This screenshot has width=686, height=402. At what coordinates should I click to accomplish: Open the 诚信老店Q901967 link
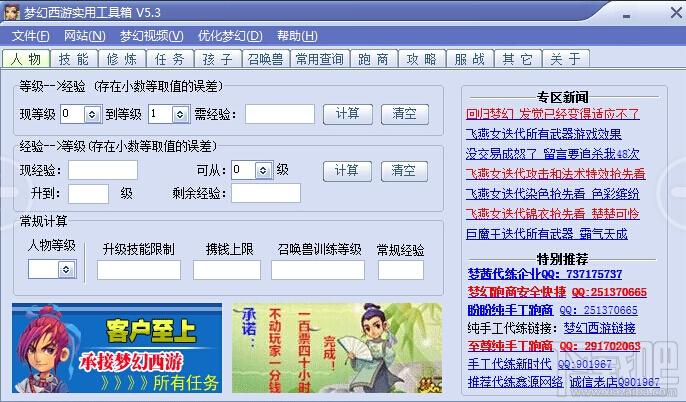pyautogui.click(x=614, y=382)
